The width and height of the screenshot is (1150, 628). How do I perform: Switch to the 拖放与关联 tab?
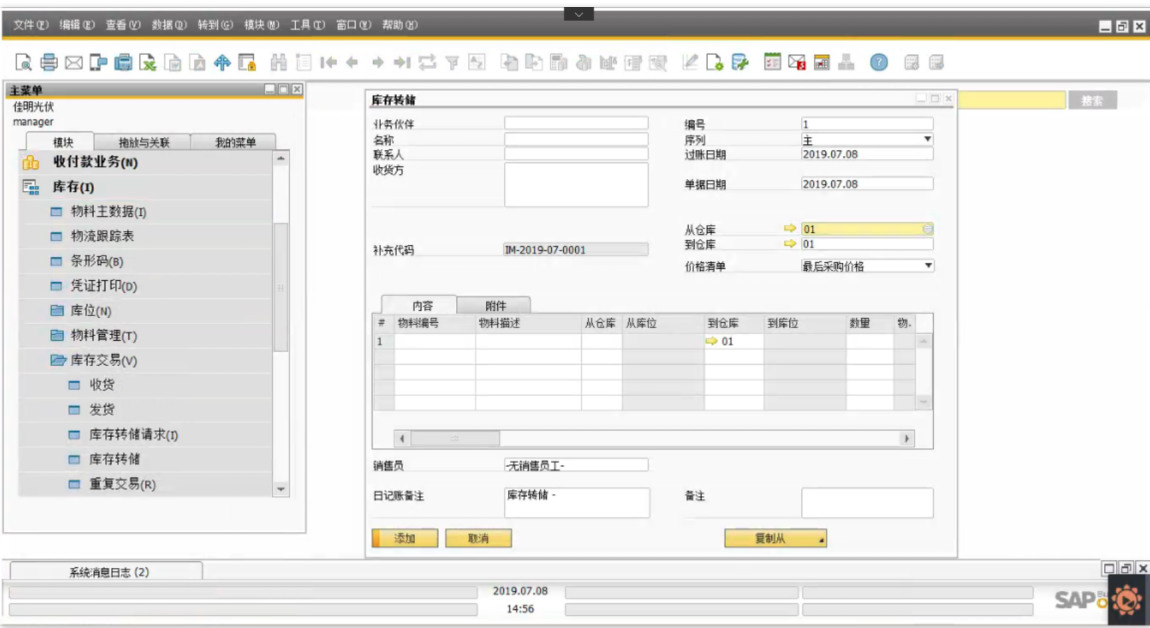coord(144,142)
